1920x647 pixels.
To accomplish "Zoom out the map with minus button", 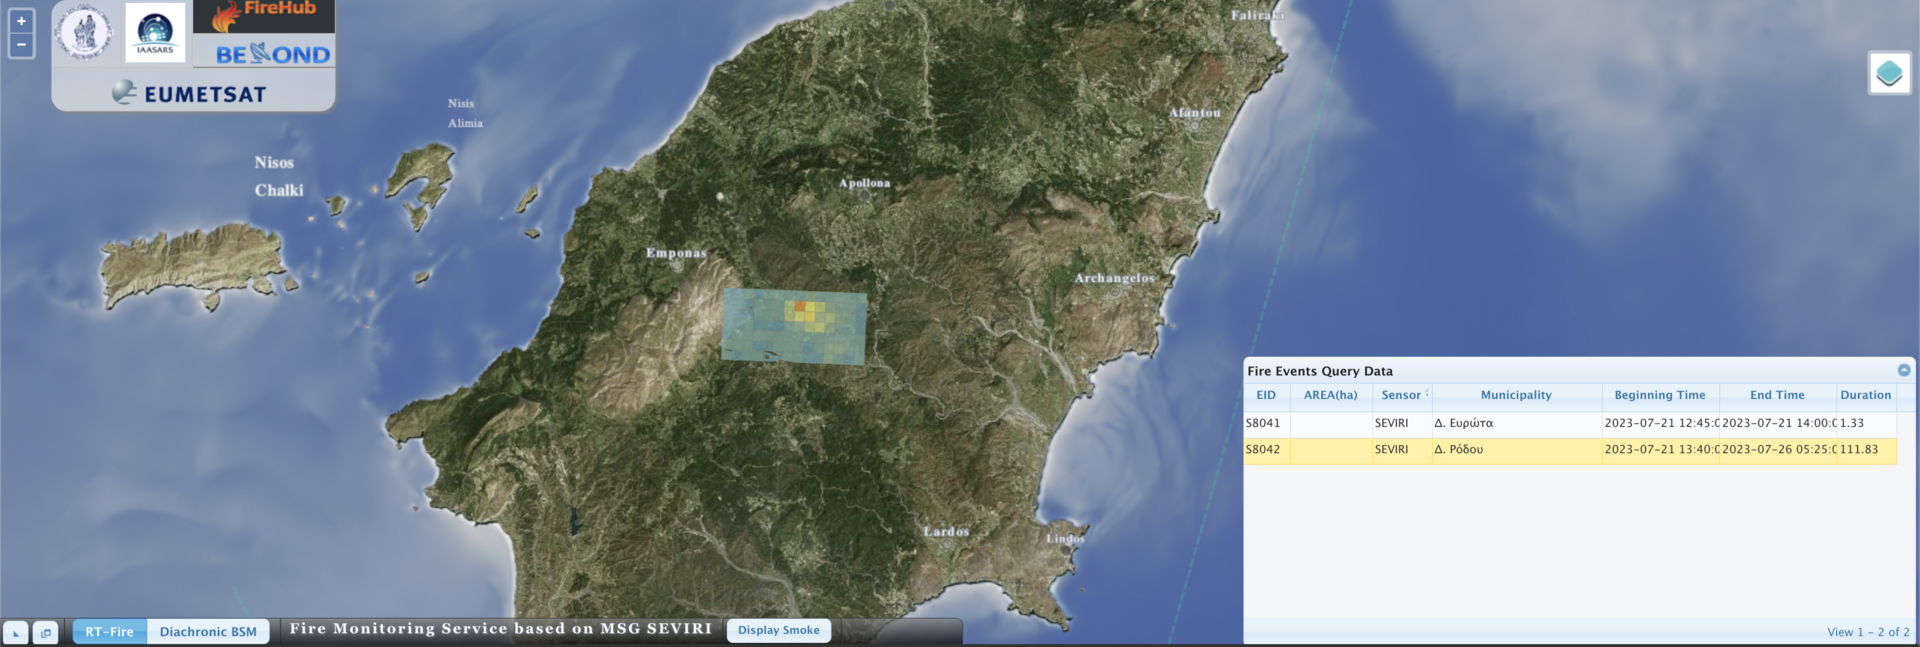I will [x=21, y=45].
